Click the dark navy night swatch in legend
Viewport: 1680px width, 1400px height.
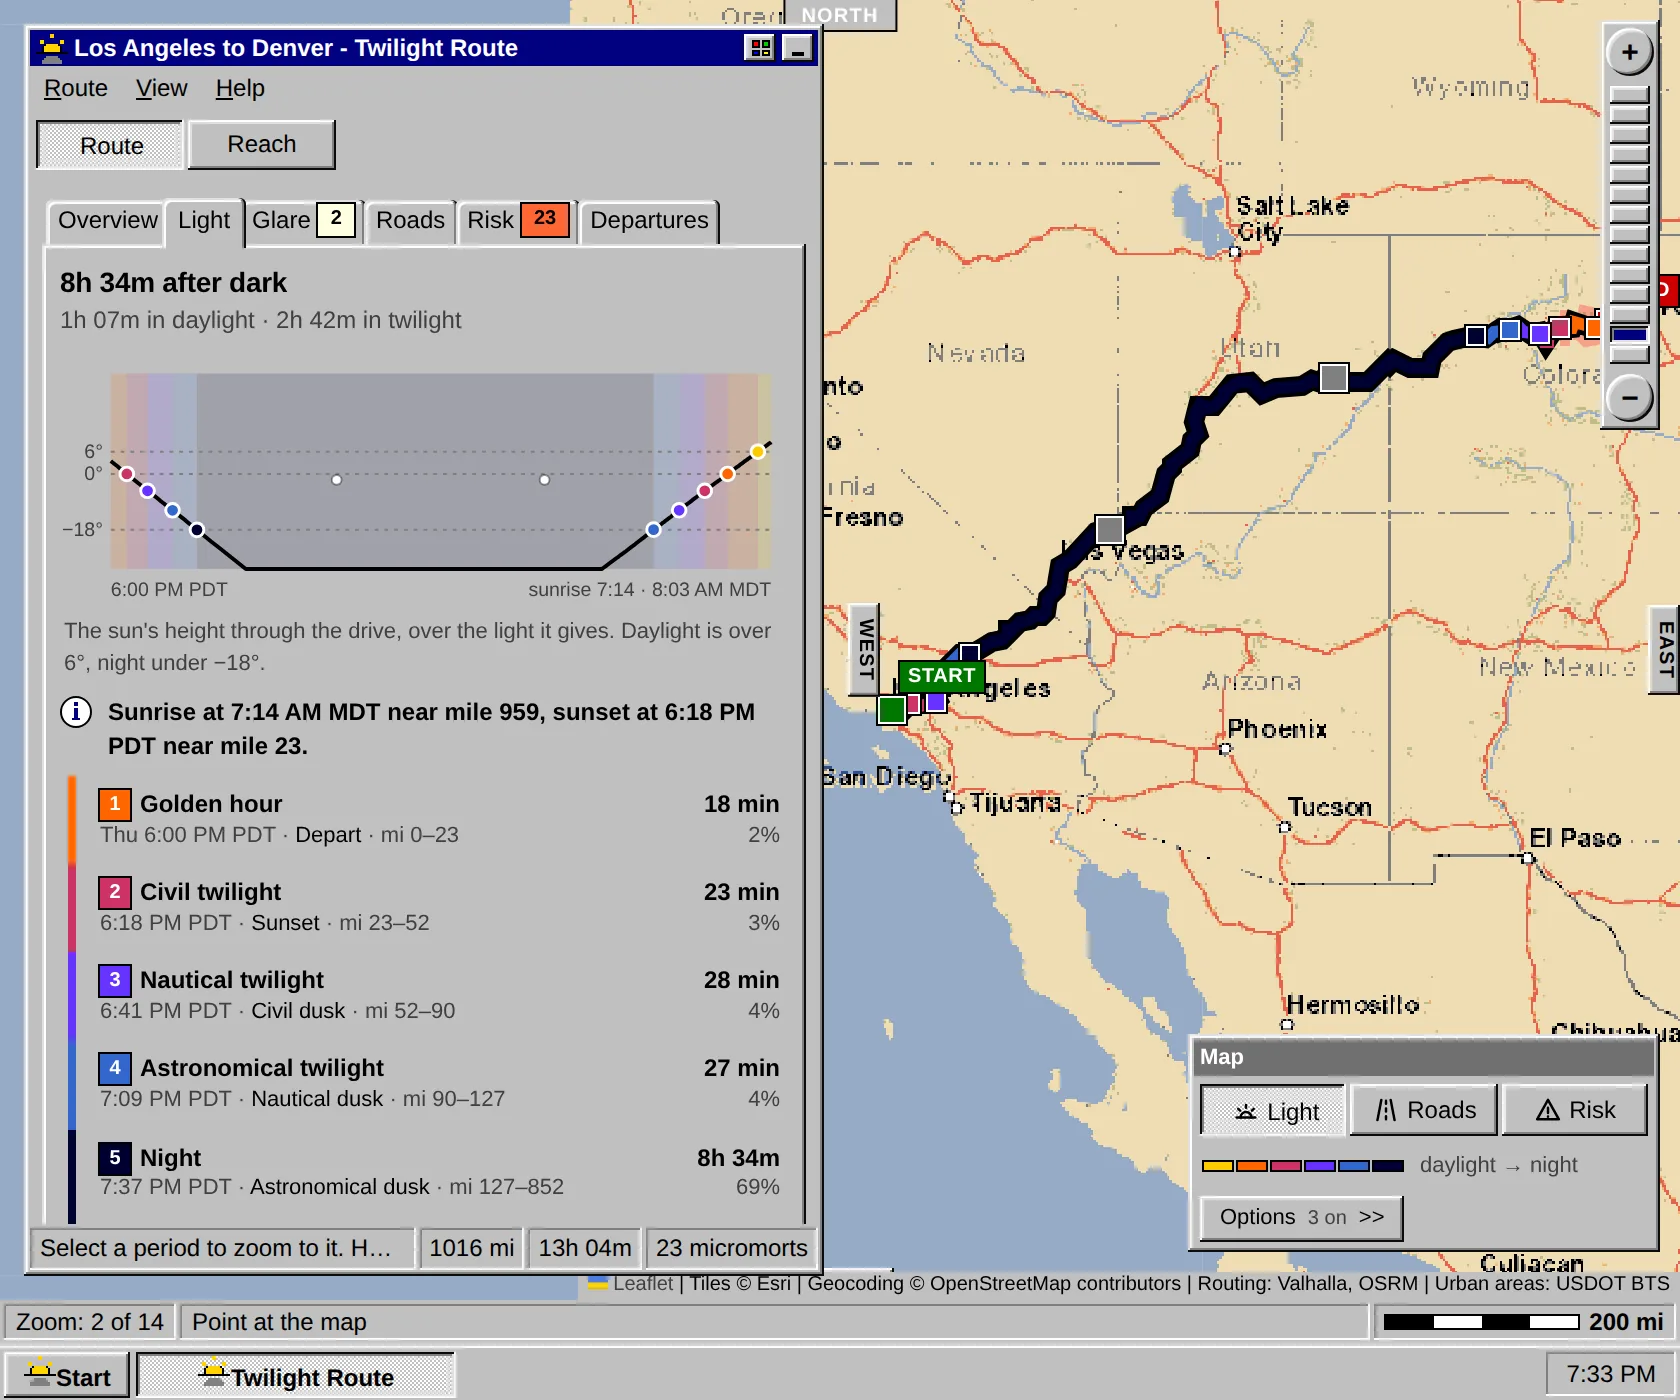1387,1166
